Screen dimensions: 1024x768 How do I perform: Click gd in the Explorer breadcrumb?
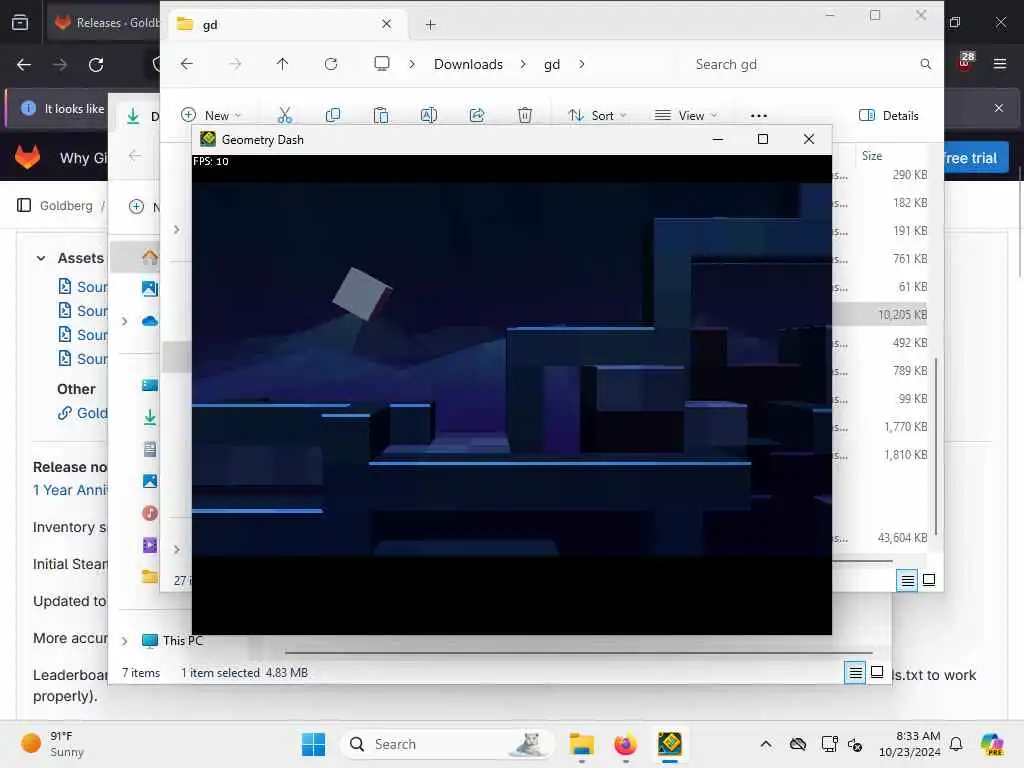point(552,64)
